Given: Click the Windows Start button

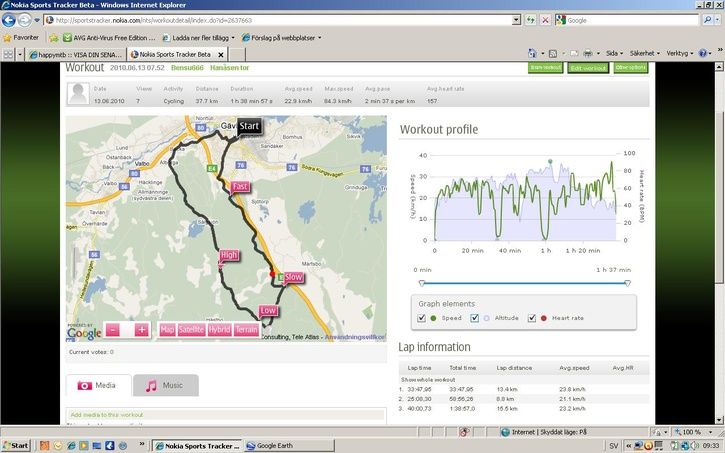Looking at the screenshot, I should coord(16,446).
